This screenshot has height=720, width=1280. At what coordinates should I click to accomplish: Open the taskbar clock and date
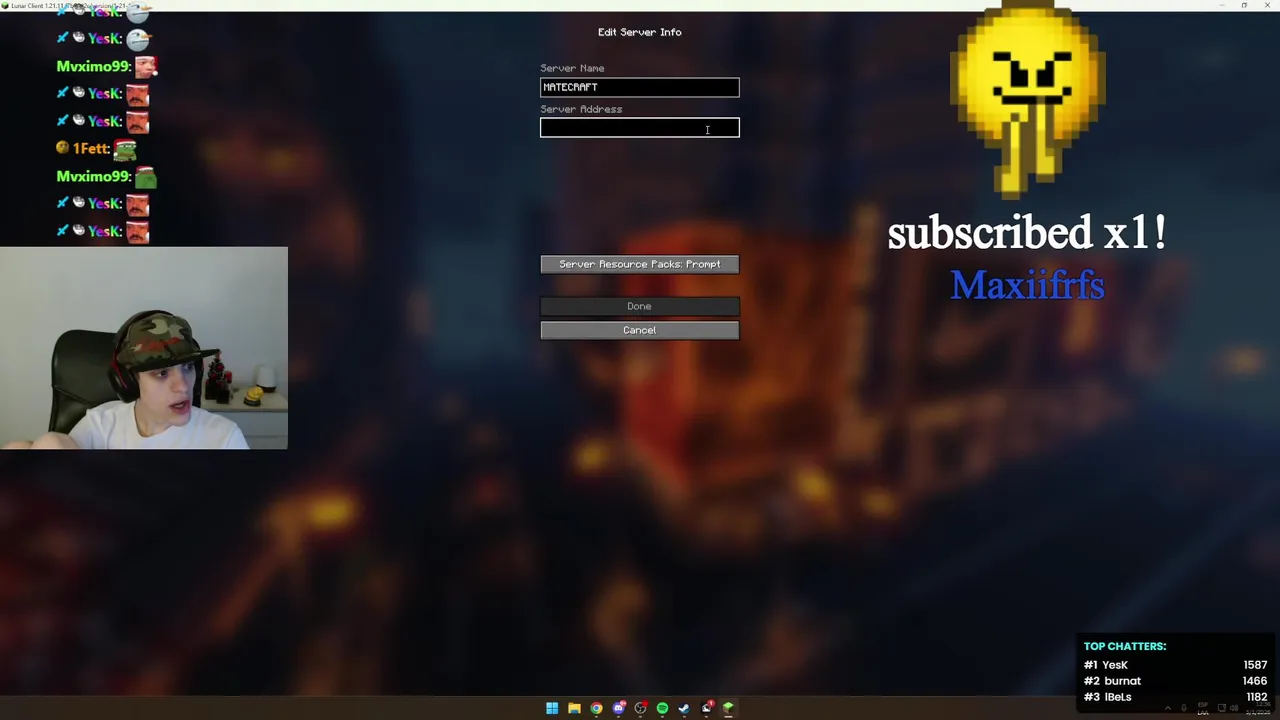[x=1258, y=708]
